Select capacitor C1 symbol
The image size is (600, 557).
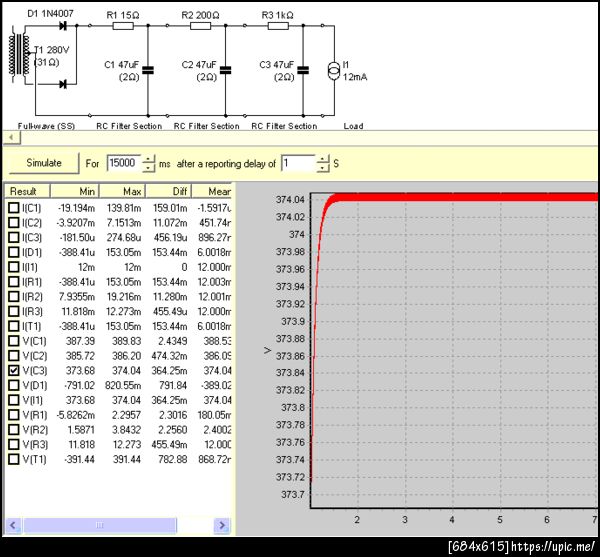[x=148, y=70]
